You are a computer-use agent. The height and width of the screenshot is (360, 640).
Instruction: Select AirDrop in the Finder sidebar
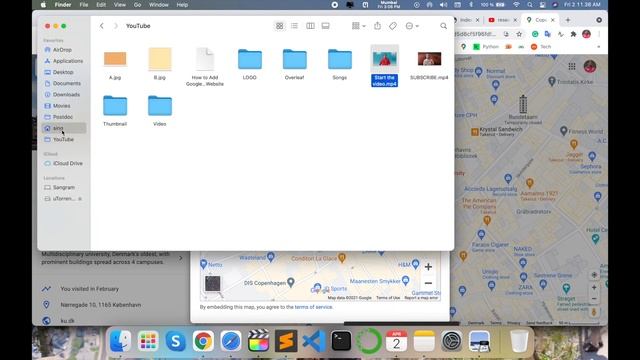coord(63,50)
